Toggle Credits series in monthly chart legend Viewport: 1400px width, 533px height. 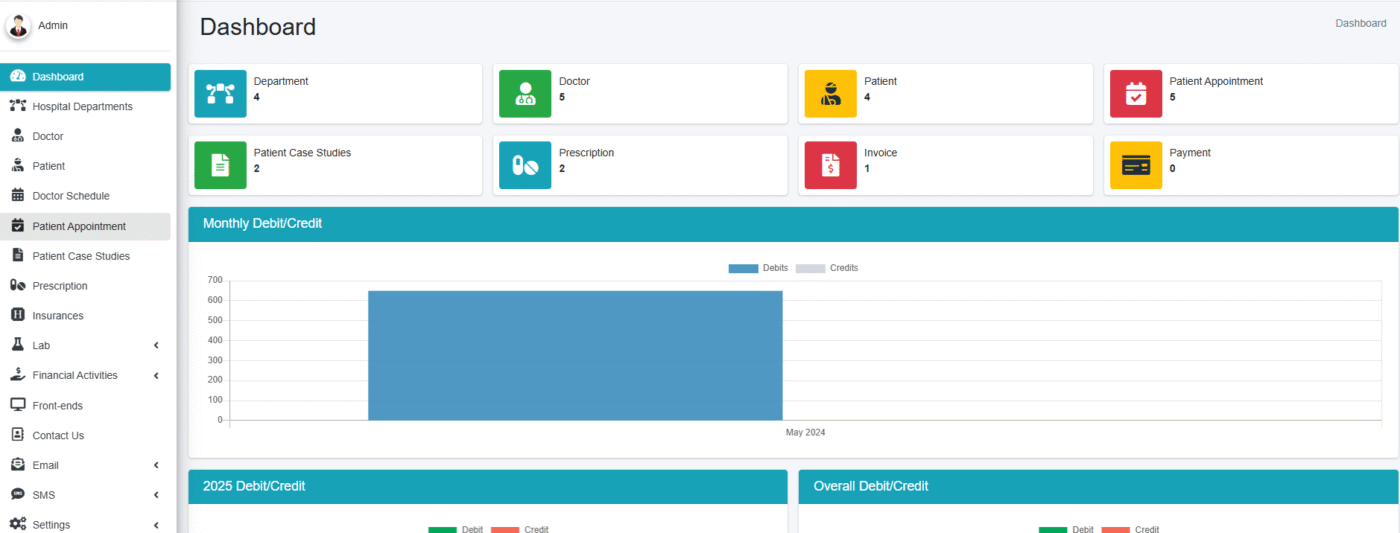(827, 268)
